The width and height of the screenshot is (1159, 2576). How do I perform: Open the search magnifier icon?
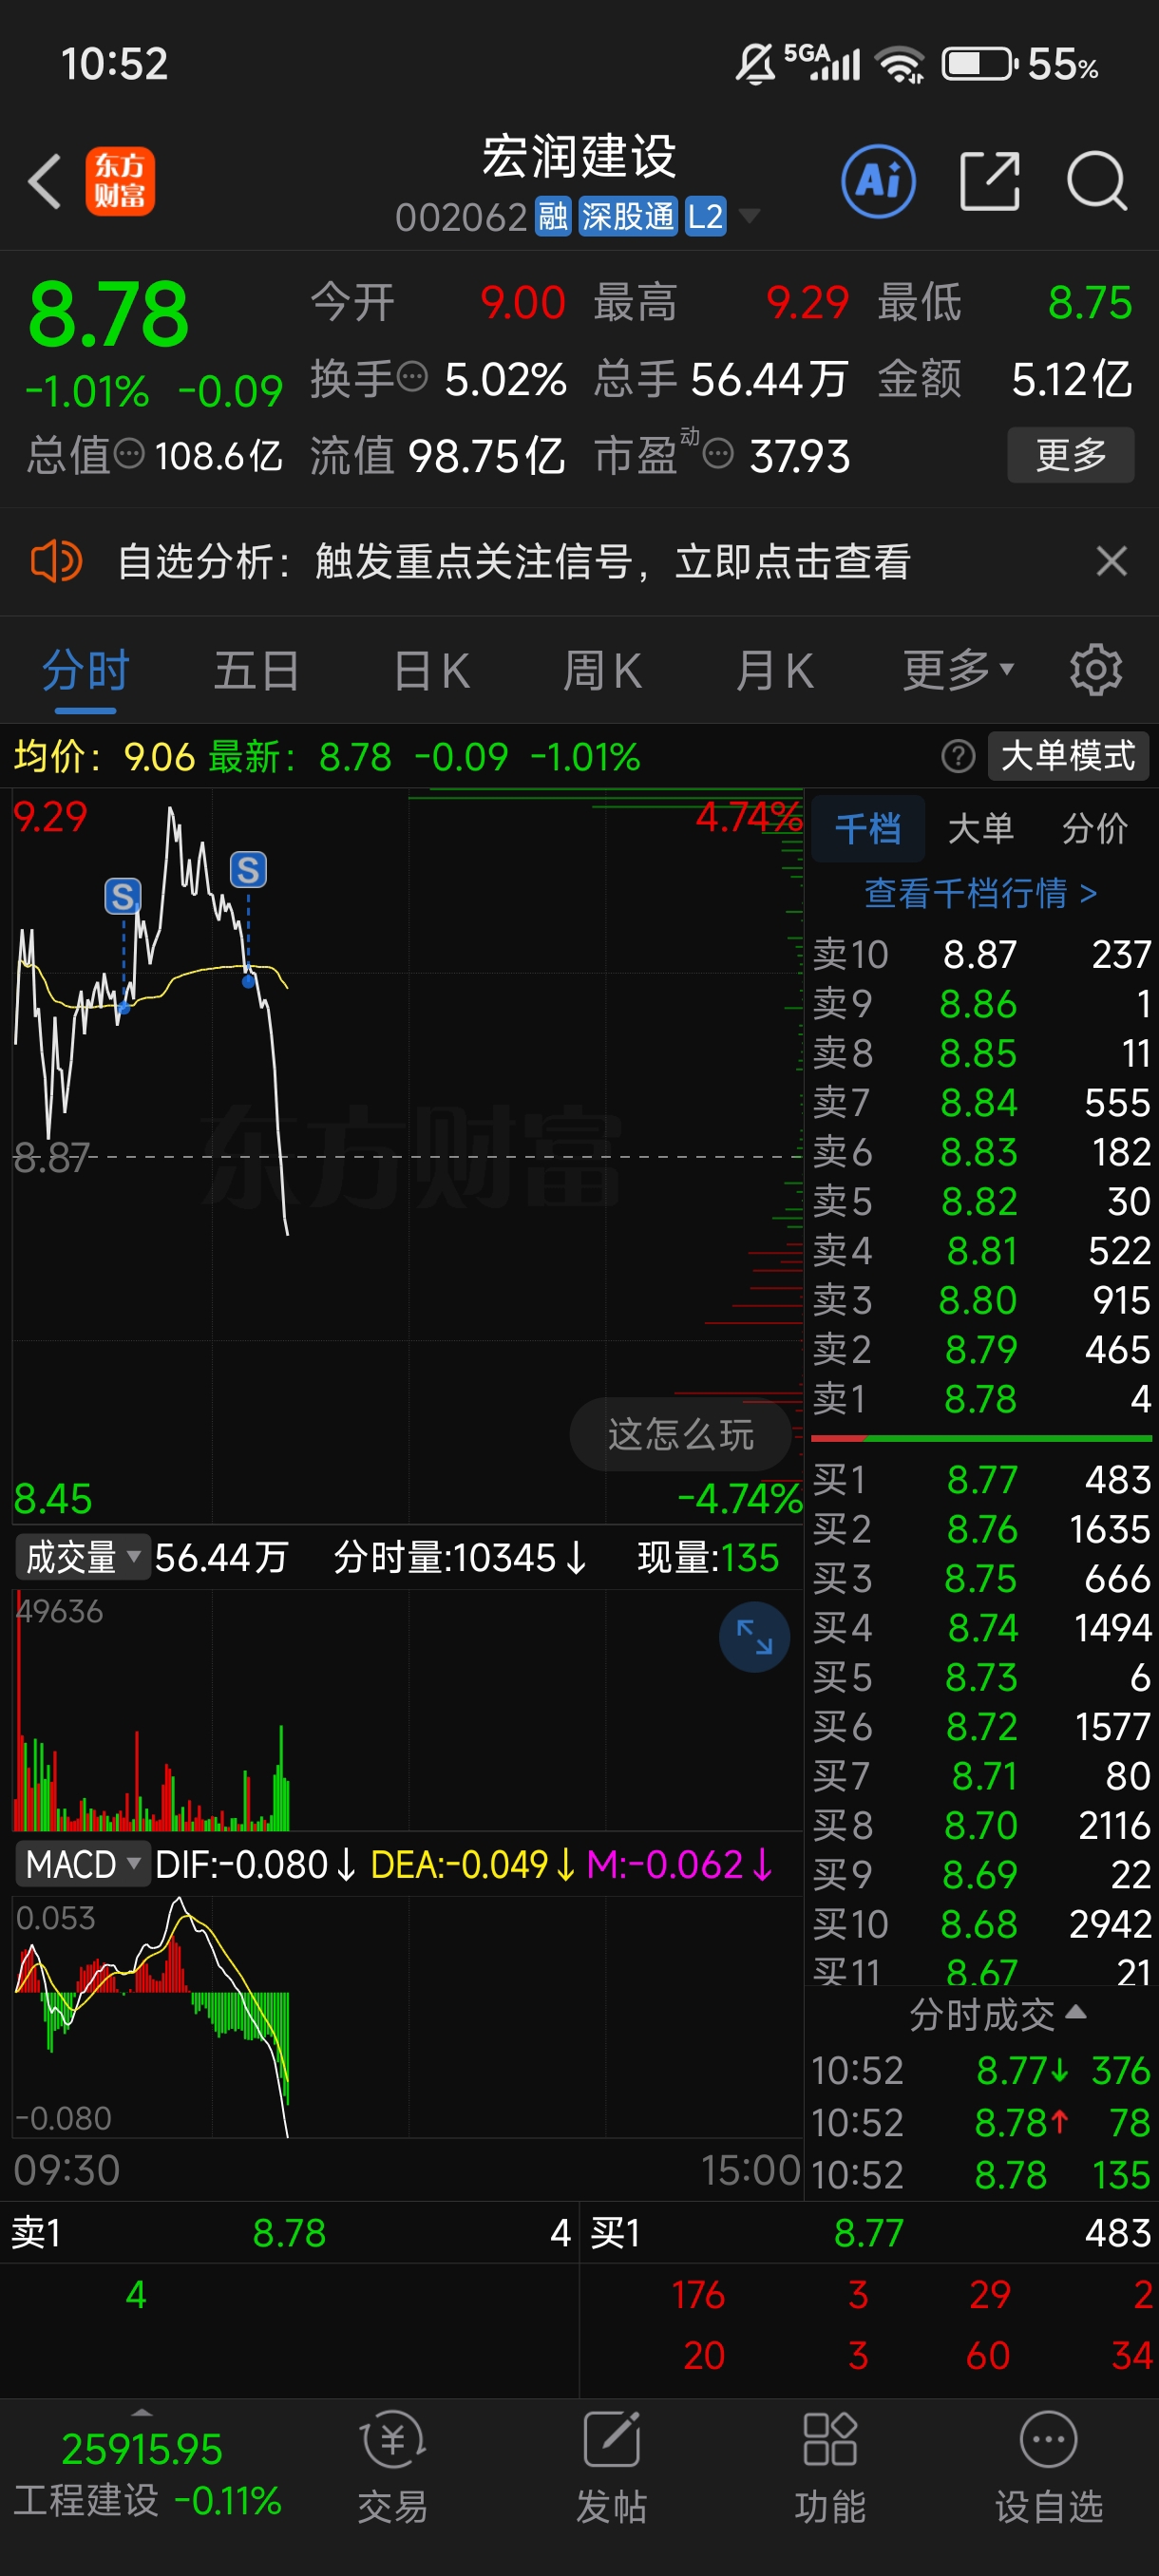1097,181
